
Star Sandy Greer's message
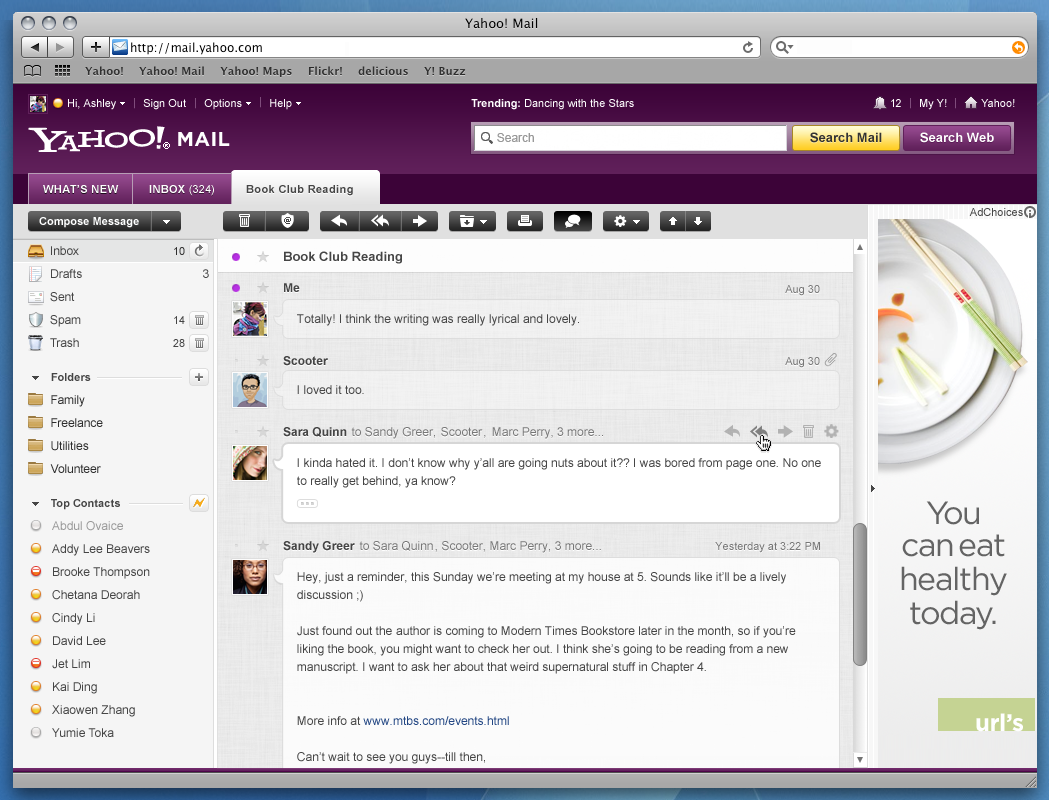[263, 546]
